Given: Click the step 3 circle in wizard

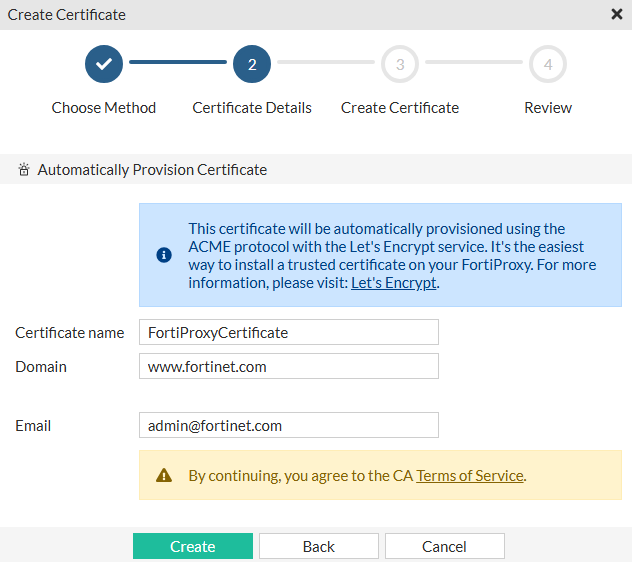Looking at the screenshot, I should coord(400,64).
